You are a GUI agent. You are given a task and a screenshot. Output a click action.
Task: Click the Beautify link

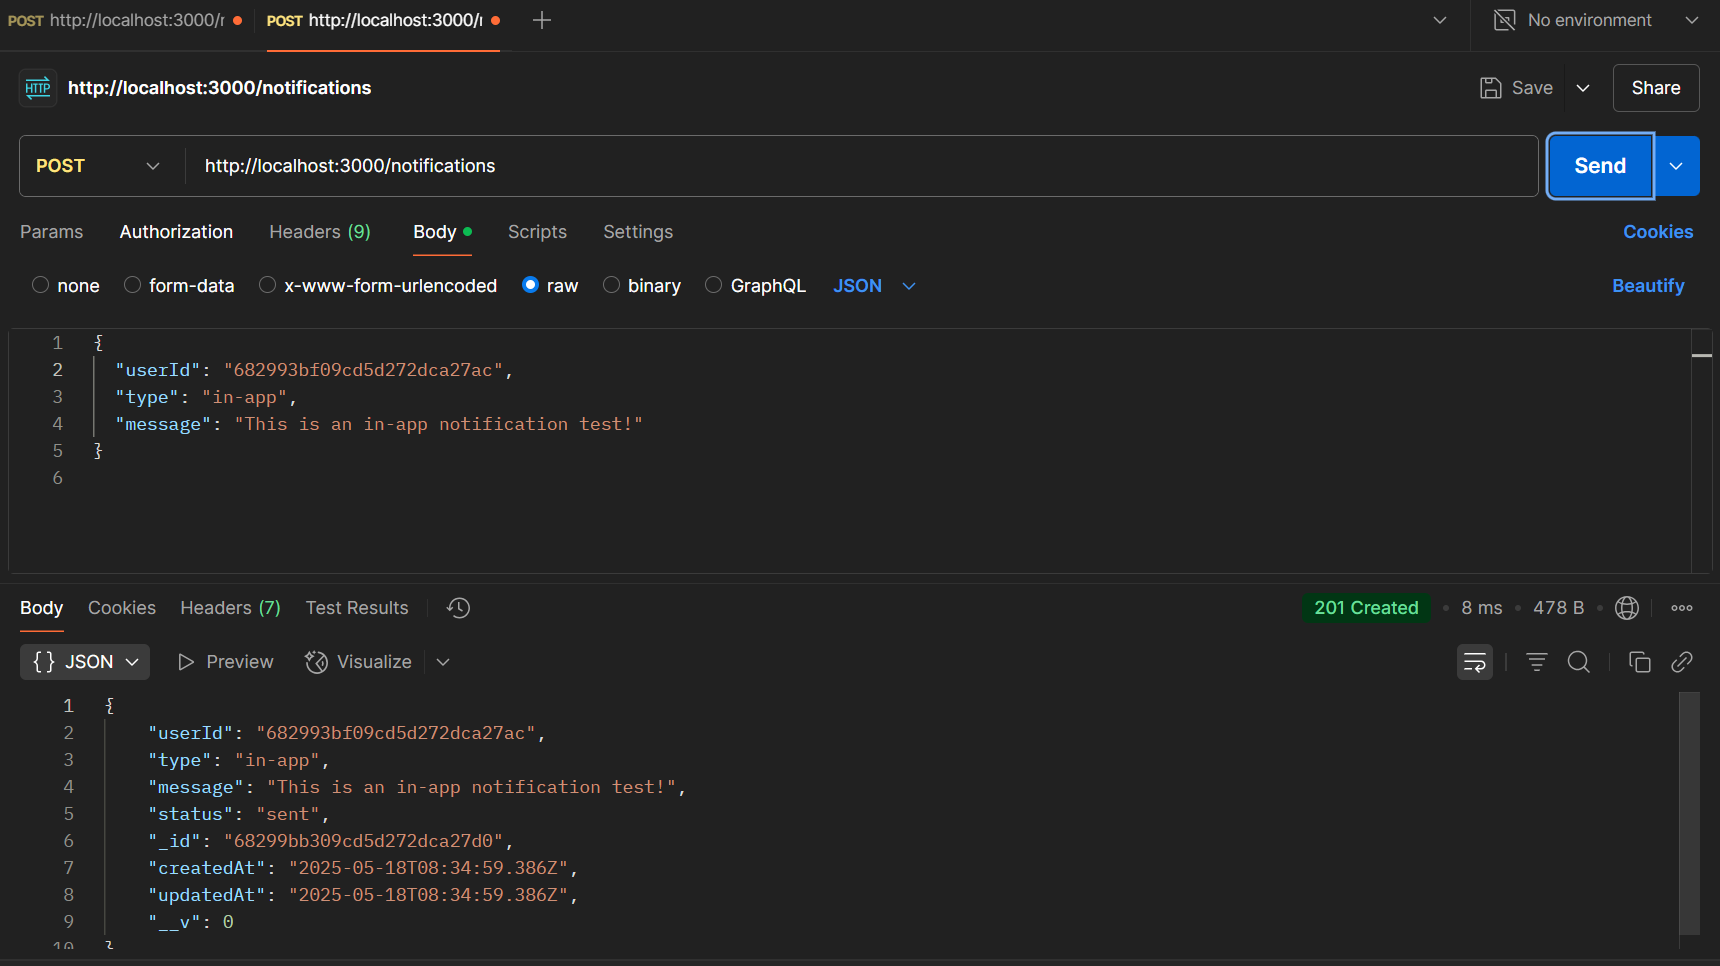1648,286
